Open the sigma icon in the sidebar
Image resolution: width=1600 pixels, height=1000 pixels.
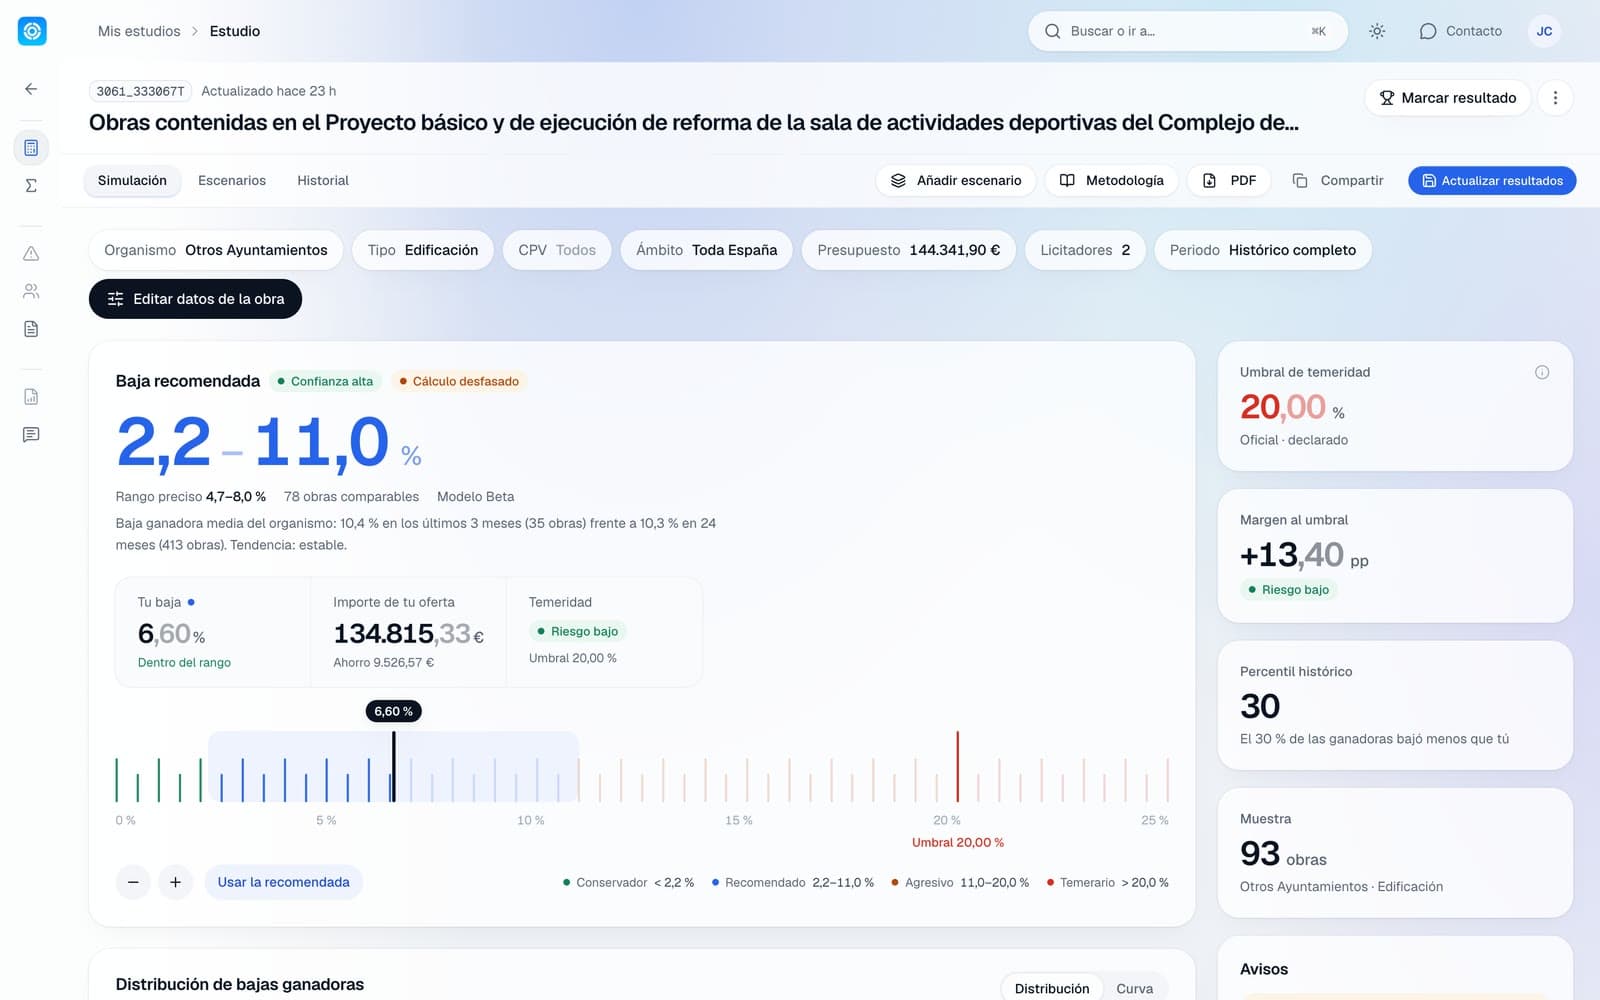[31, 186]
